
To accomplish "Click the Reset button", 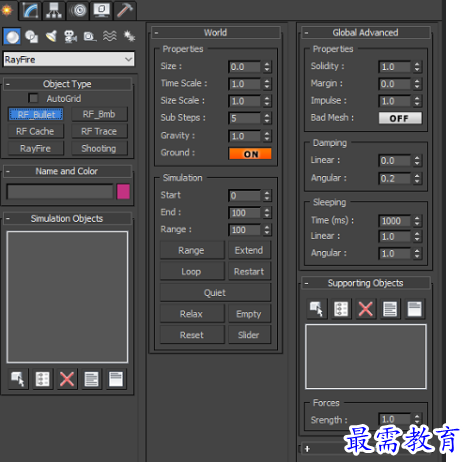I will pyautogui.click(x=192, y=335).
